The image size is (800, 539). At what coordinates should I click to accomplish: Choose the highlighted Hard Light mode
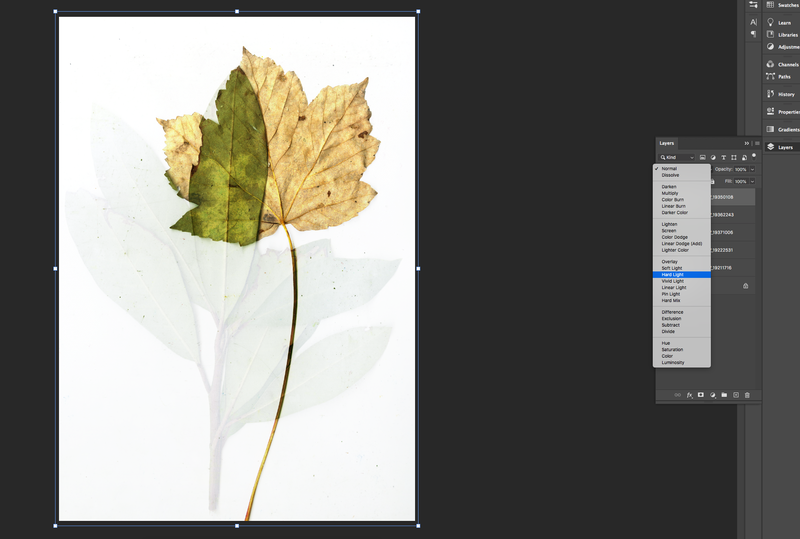coord(682,275)
